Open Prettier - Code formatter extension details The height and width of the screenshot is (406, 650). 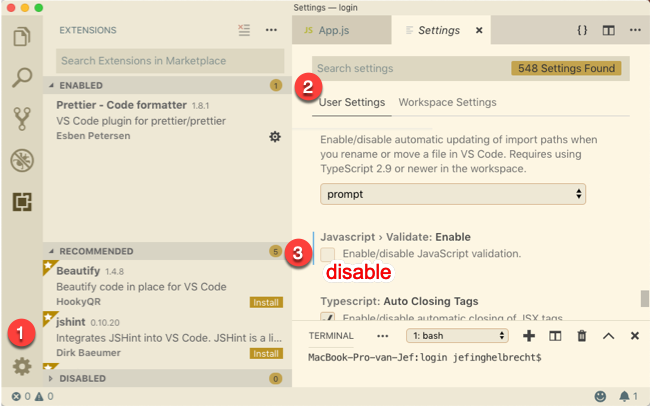(x=167, y=120)
